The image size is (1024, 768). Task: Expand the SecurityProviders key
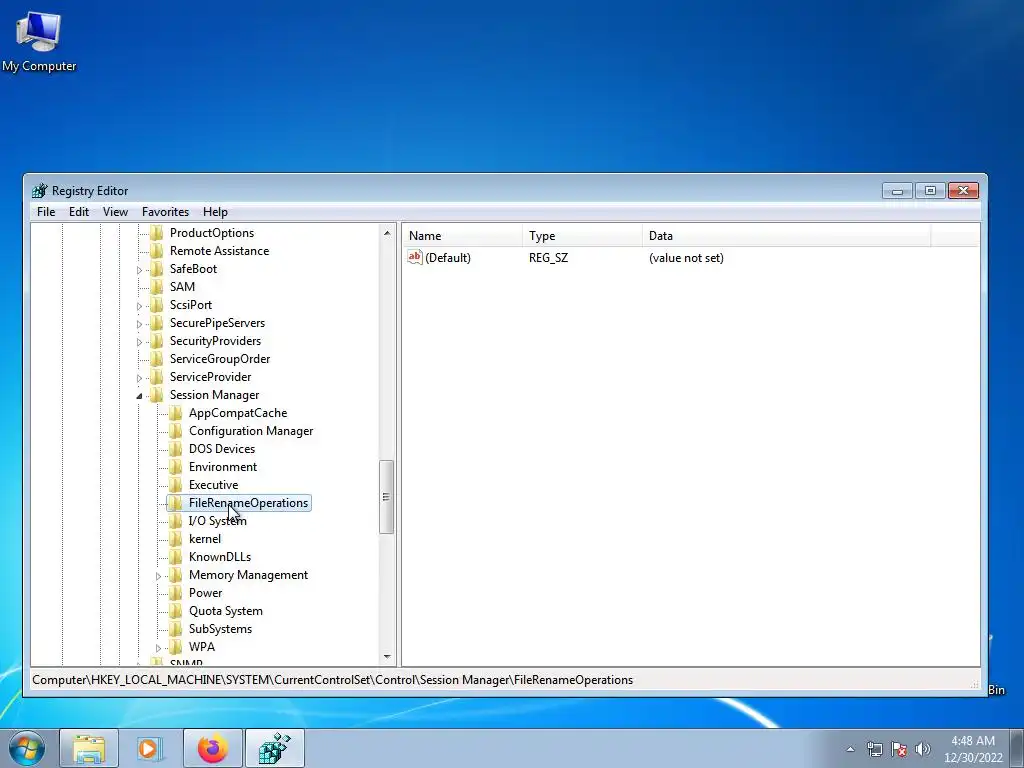click(139, 342)
